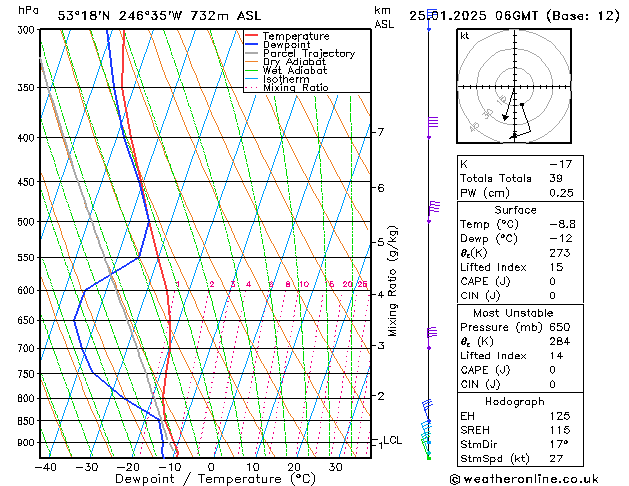Click the 850 hPa pressure label
Viewport: 629px width, 486px height.
[28, 421]
